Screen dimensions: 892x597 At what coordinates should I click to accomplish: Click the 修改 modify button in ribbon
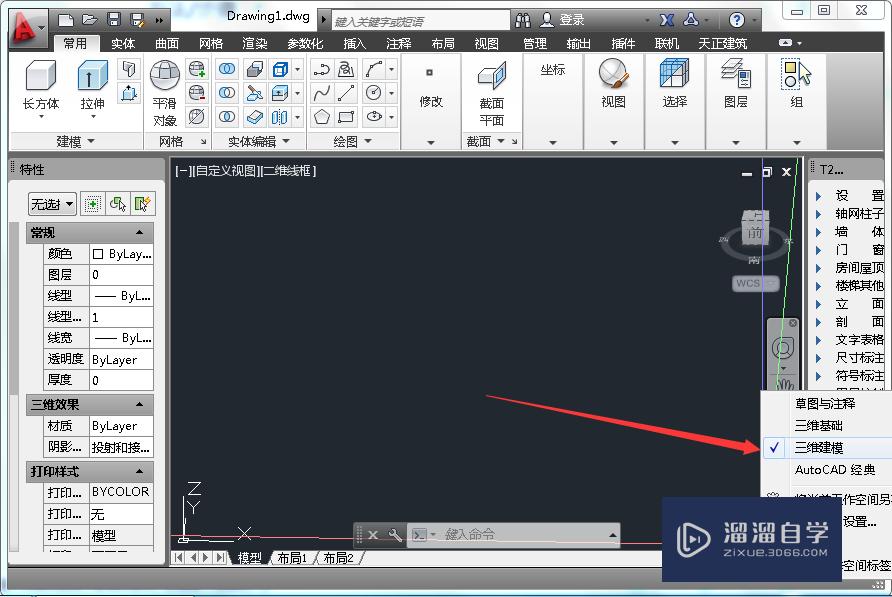pyautogui.click(x=430, y=101)
